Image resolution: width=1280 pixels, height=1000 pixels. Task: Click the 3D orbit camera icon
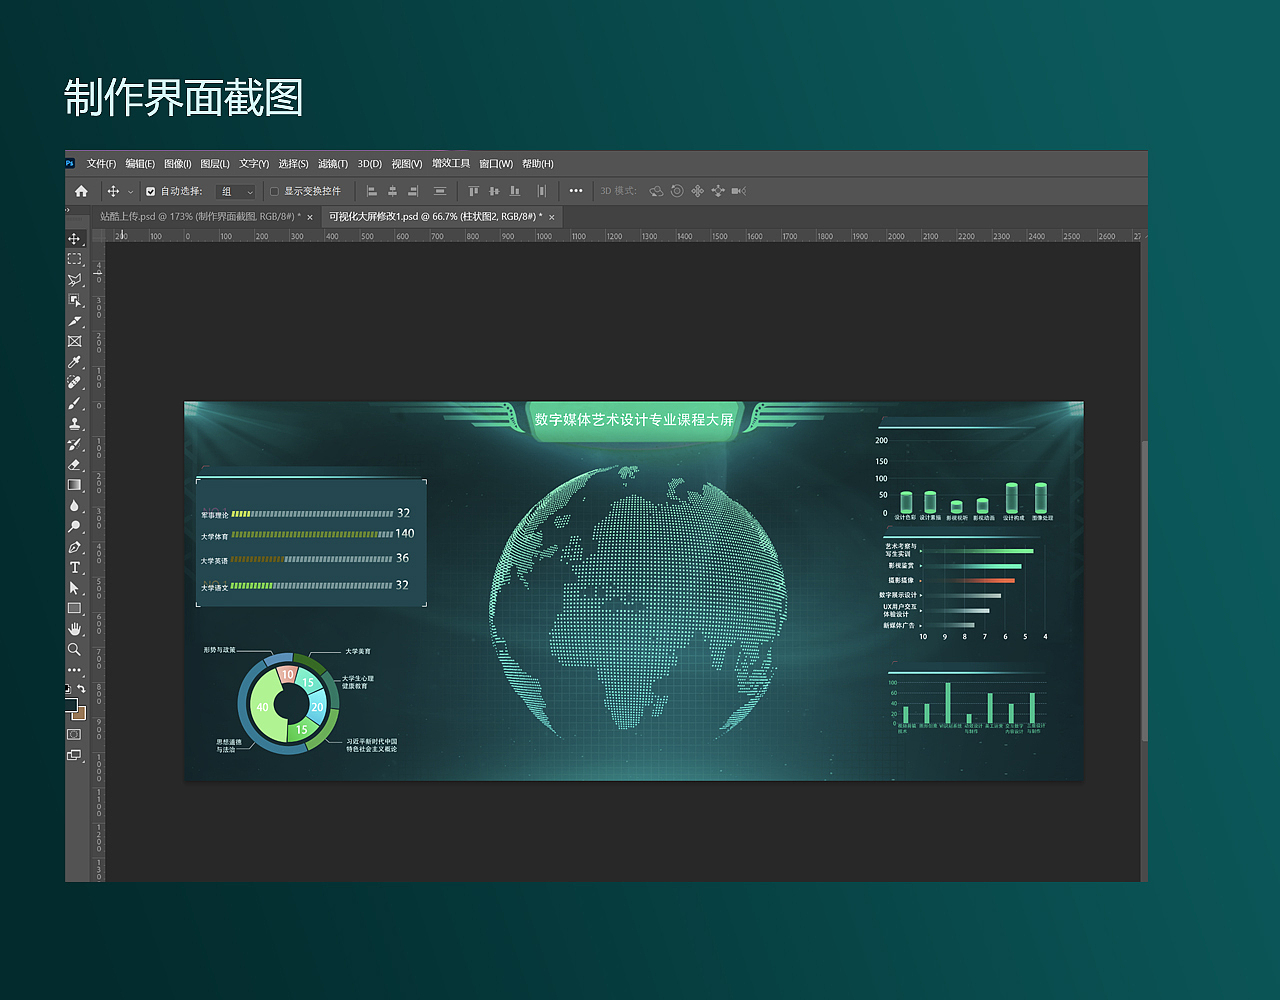[656, 191]
